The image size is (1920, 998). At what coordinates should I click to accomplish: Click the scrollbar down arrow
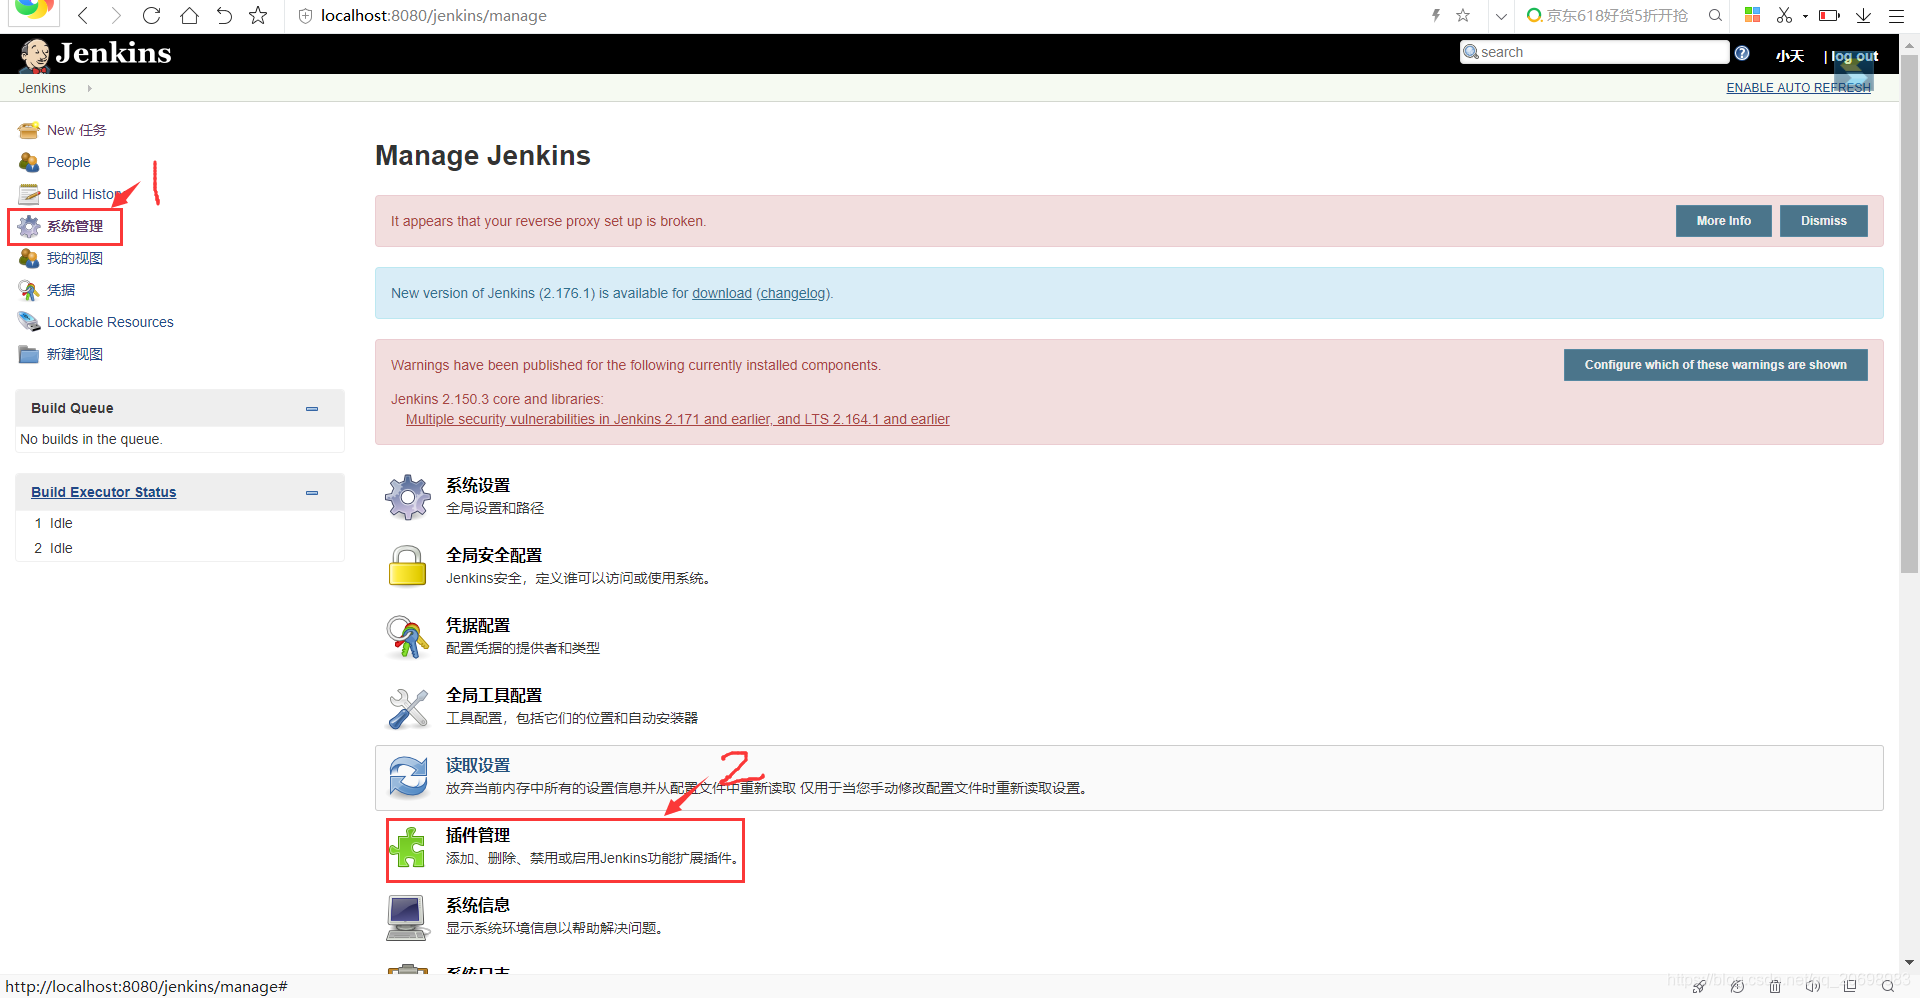[1910, 963]
